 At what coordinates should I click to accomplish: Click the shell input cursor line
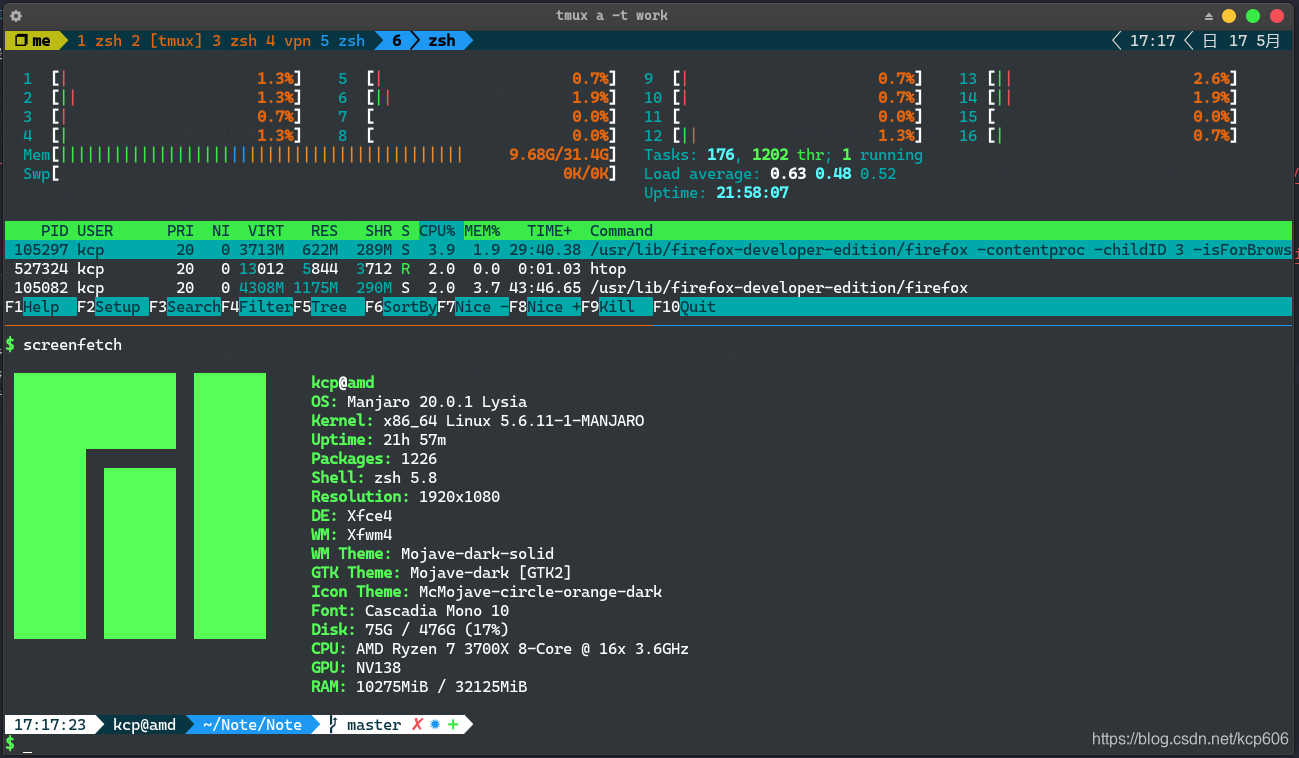[28, 744]
